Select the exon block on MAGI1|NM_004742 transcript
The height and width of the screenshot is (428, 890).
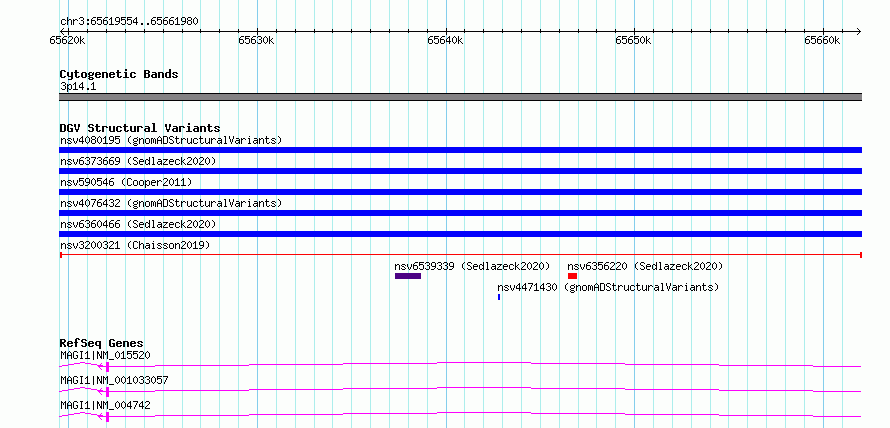[107, 416]
